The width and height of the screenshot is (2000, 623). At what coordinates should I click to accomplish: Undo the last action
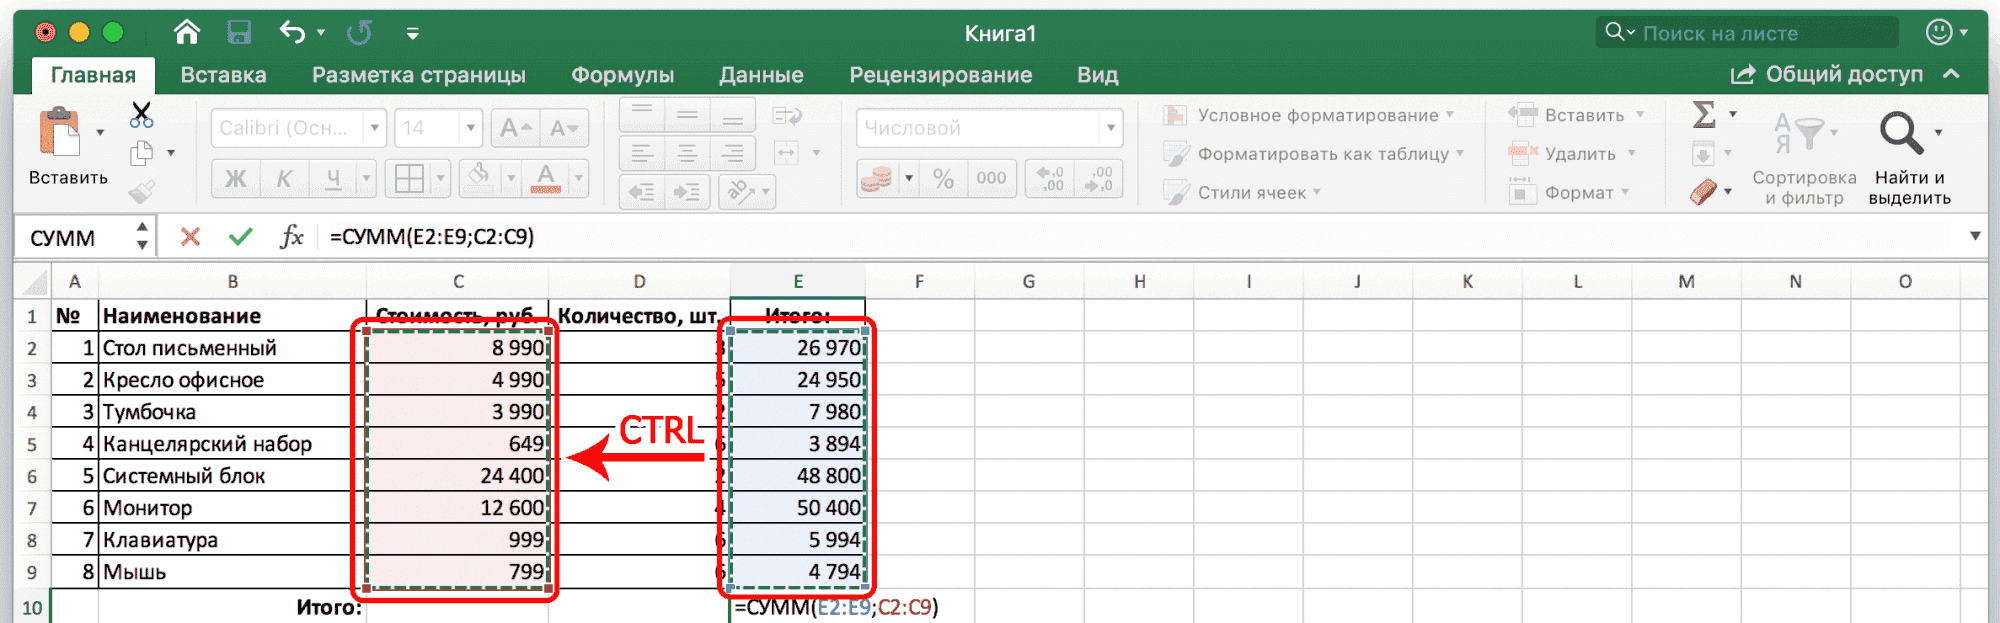[292, 32]
